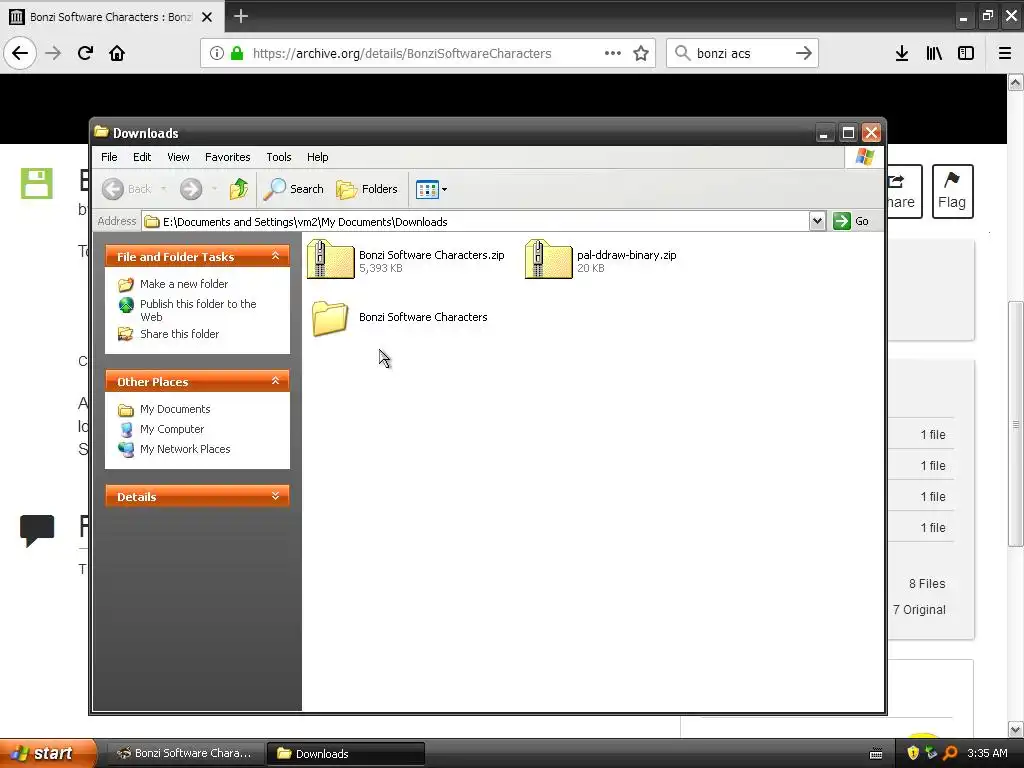
Task: Open site information icon in address bar
Action: click(x=217, y=53)
